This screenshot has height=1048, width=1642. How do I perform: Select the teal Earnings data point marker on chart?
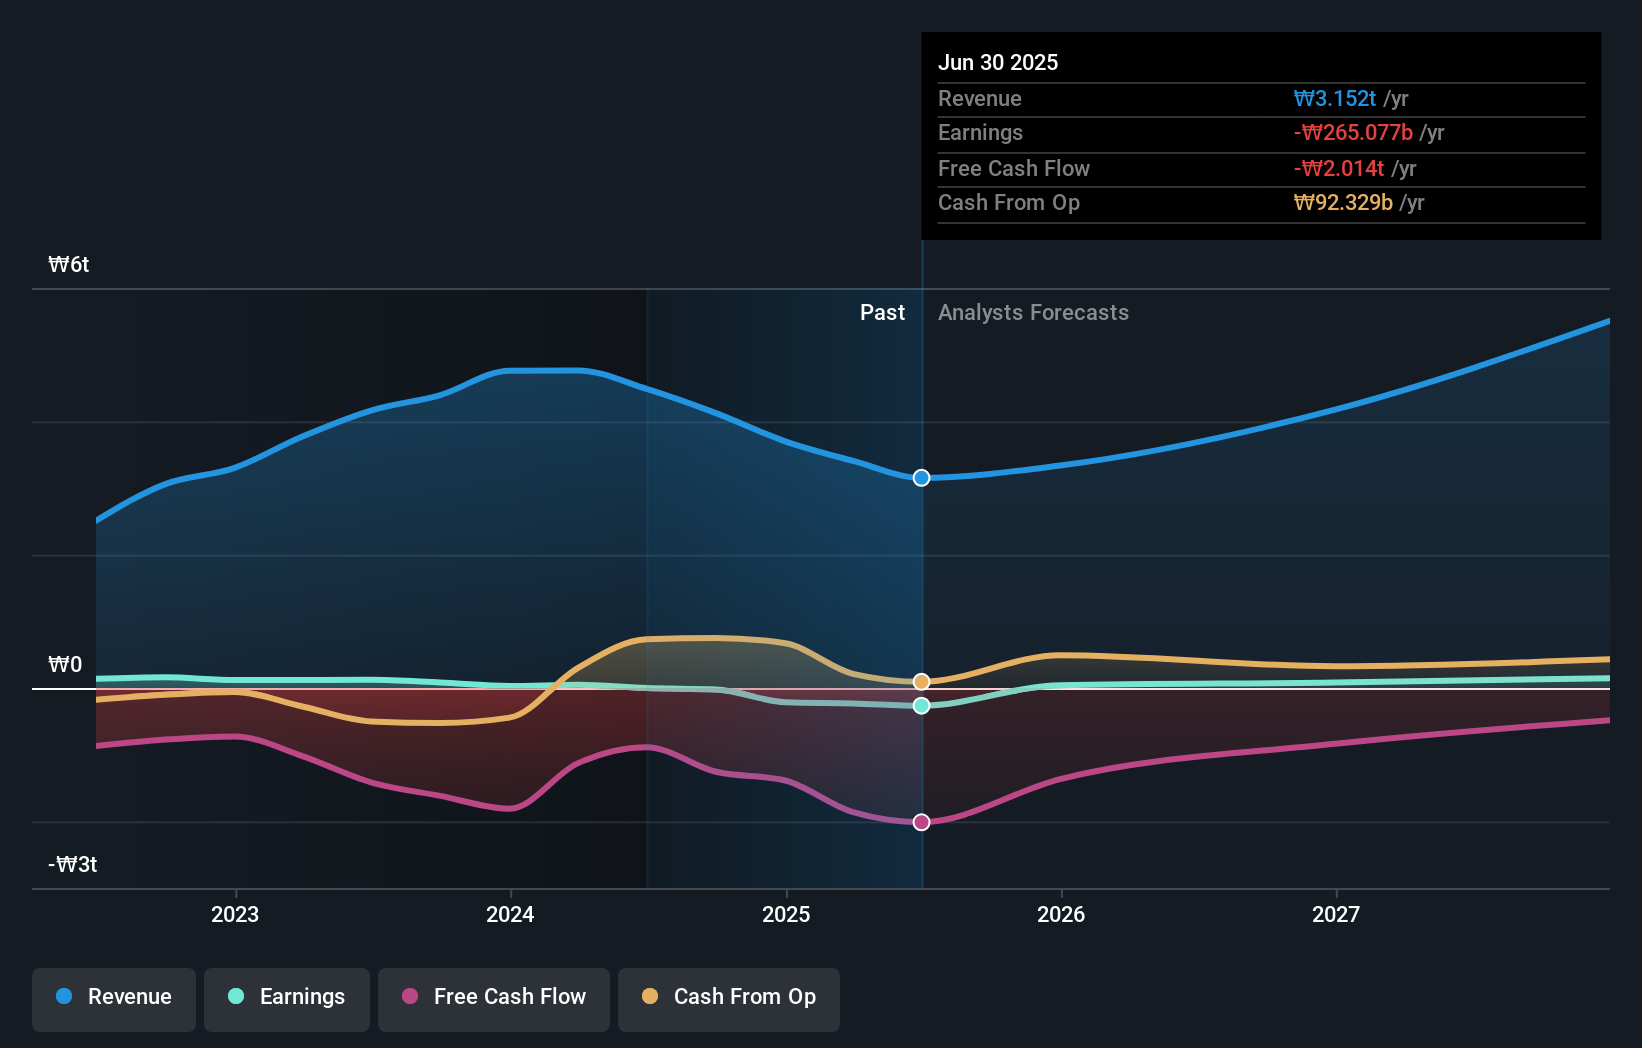tap(921, 706)
